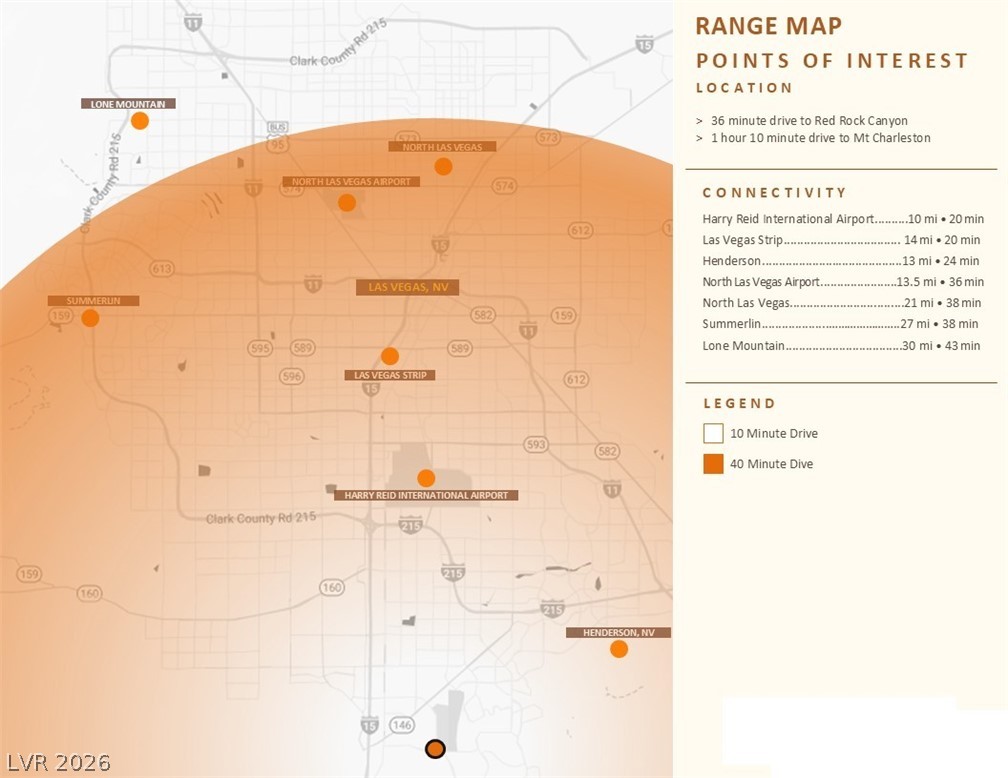This screenshot has width=1008, height=778.
Task: Select the Harry Reid International Airport marker dot
Action: point(426,478)
